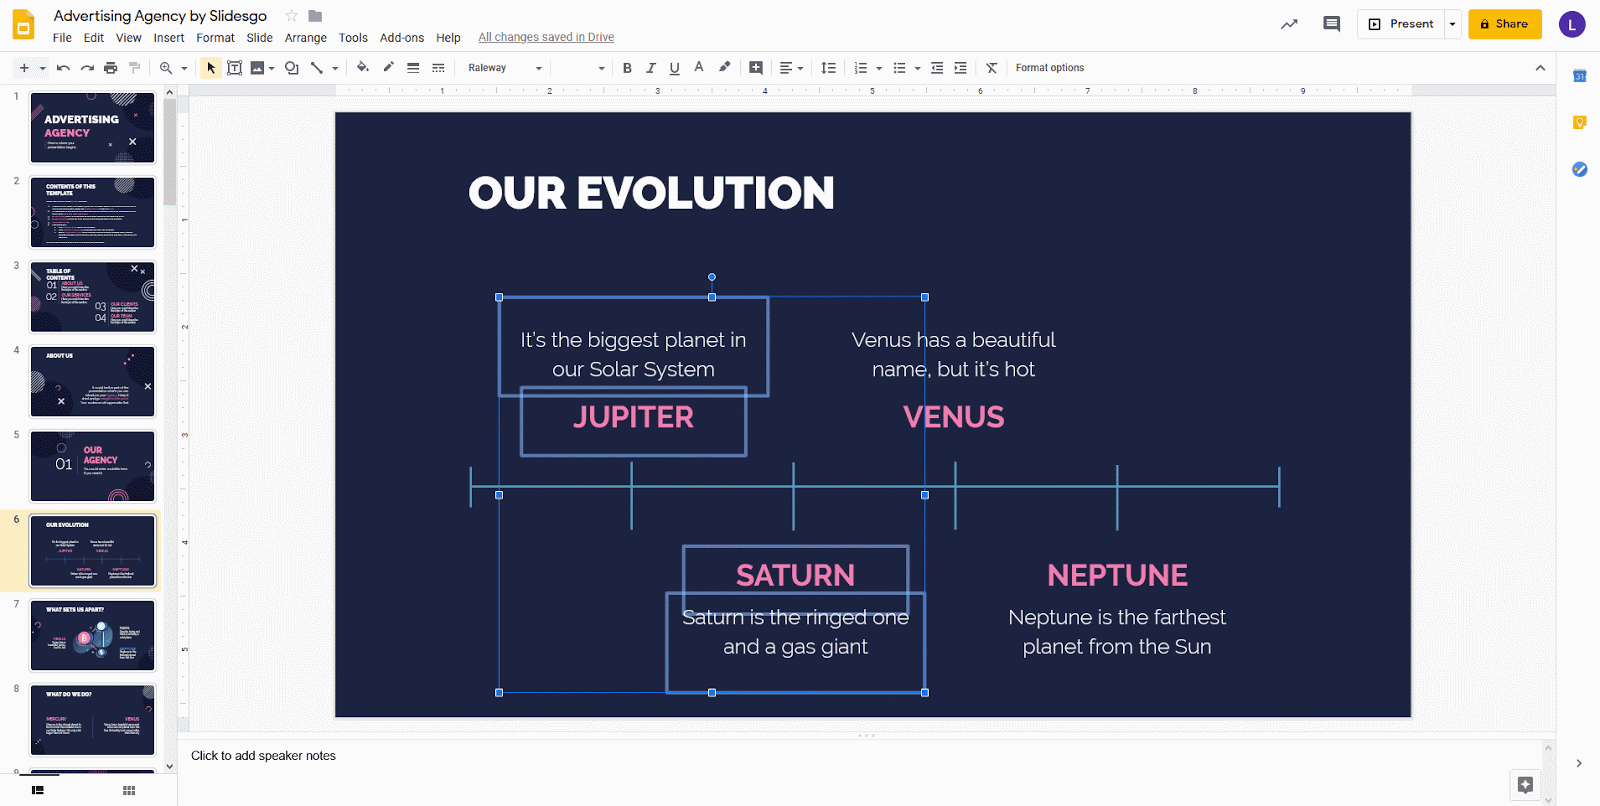
Task: Click the border weight icon
Action: click(413, 68)
